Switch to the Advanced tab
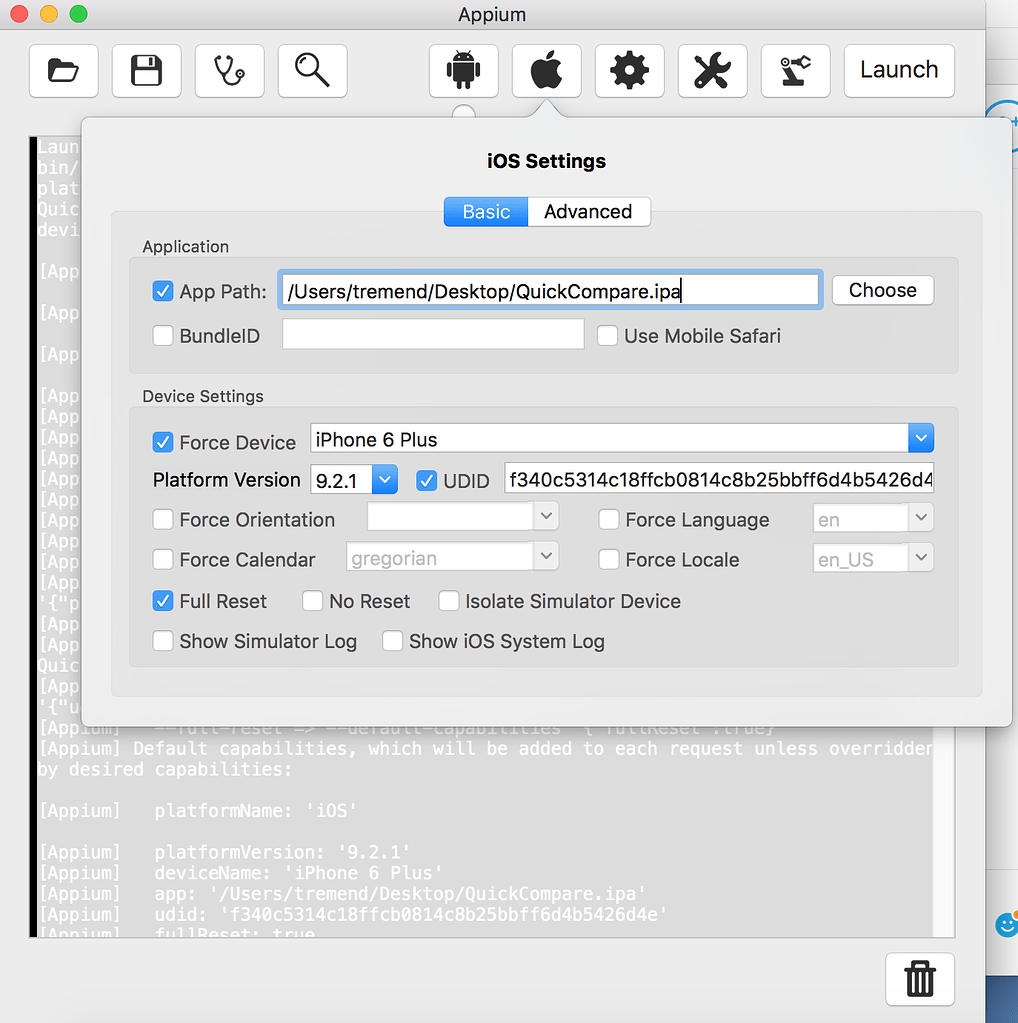Image resolution: width=1018 pixels, height=1023 pixels. click(x=588, y=211)
